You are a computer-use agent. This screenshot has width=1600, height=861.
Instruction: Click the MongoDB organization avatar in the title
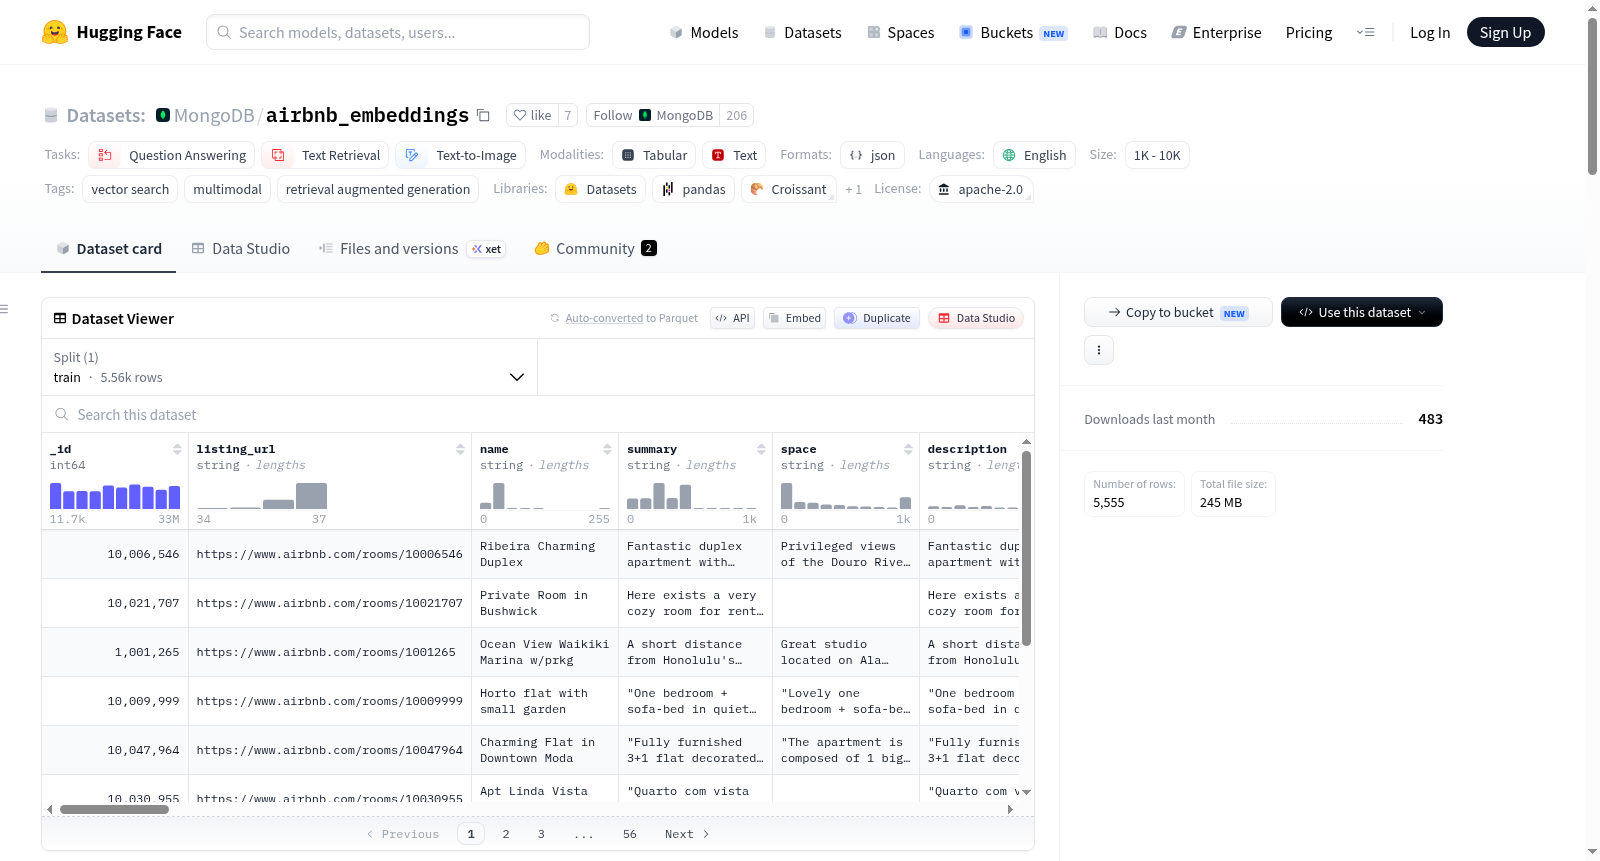163,115
